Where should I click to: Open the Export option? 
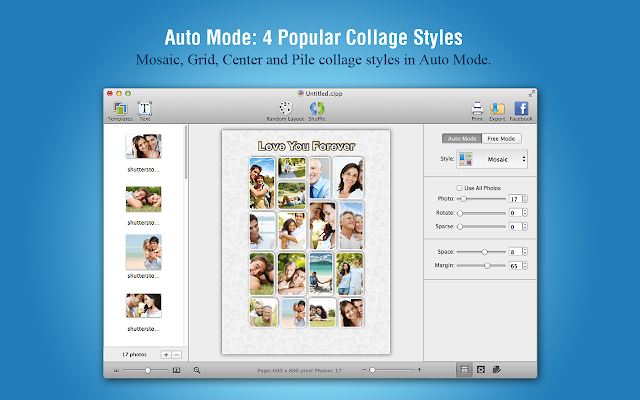coord(497,111)
